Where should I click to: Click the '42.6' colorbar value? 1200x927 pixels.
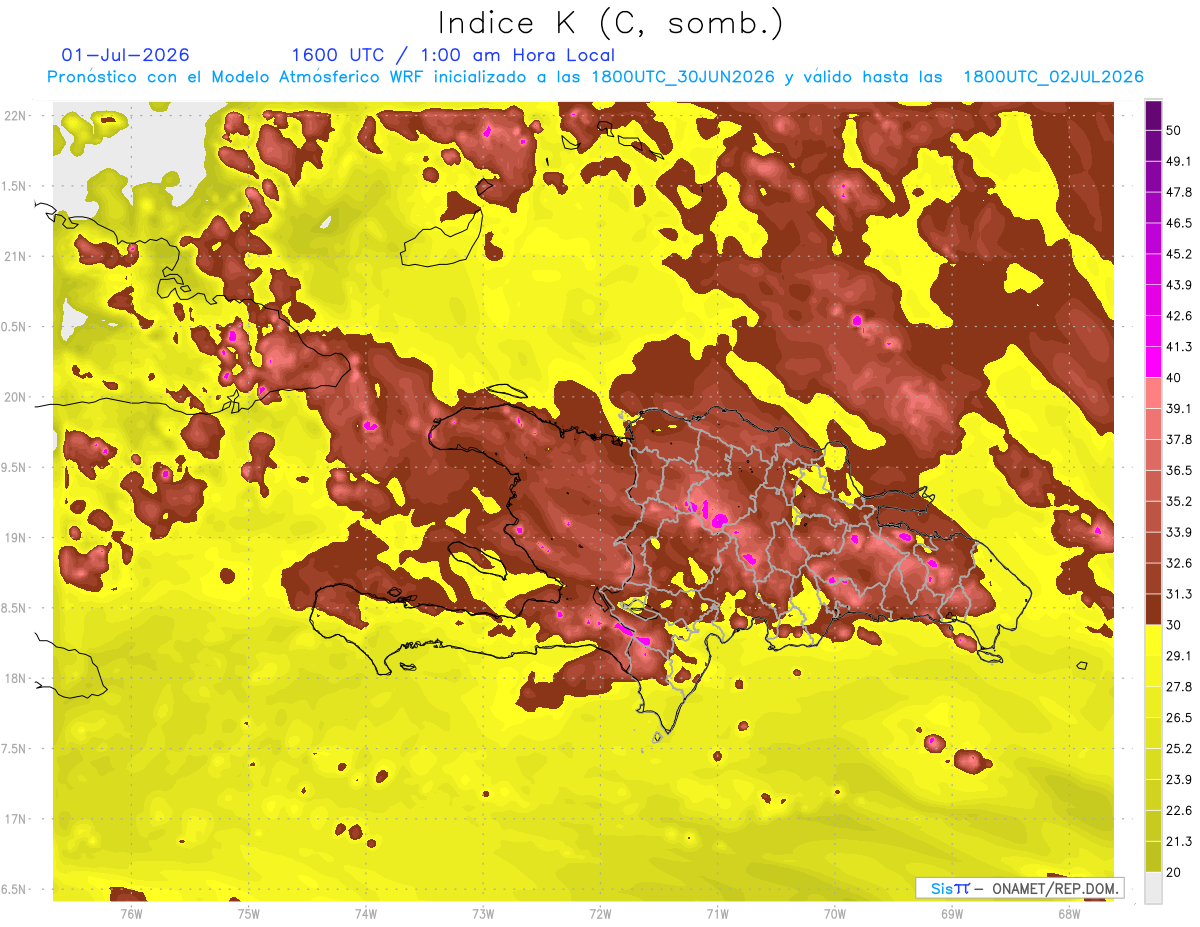1179,316
